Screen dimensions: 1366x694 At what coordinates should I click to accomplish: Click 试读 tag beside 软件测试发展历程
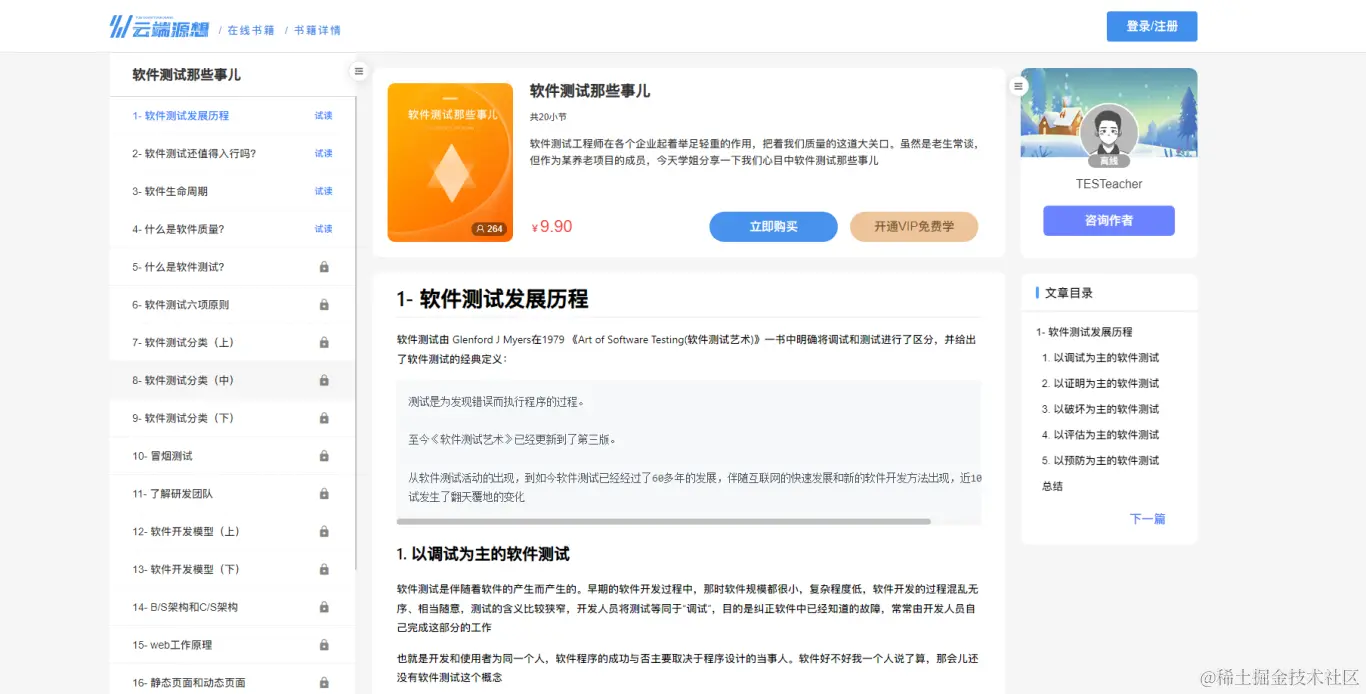pos(324,116)
